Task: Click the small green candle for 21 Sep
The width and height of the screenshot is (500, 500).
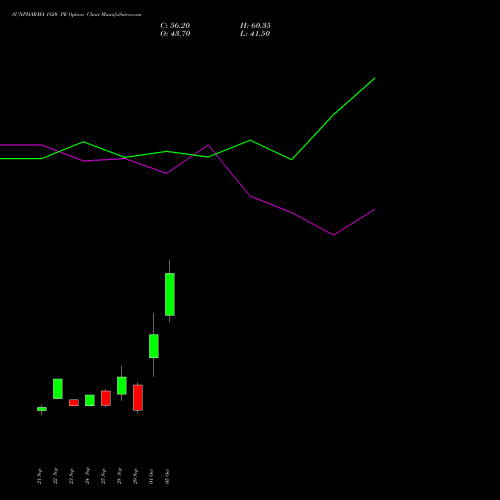Action: click(x=42, y=409)
